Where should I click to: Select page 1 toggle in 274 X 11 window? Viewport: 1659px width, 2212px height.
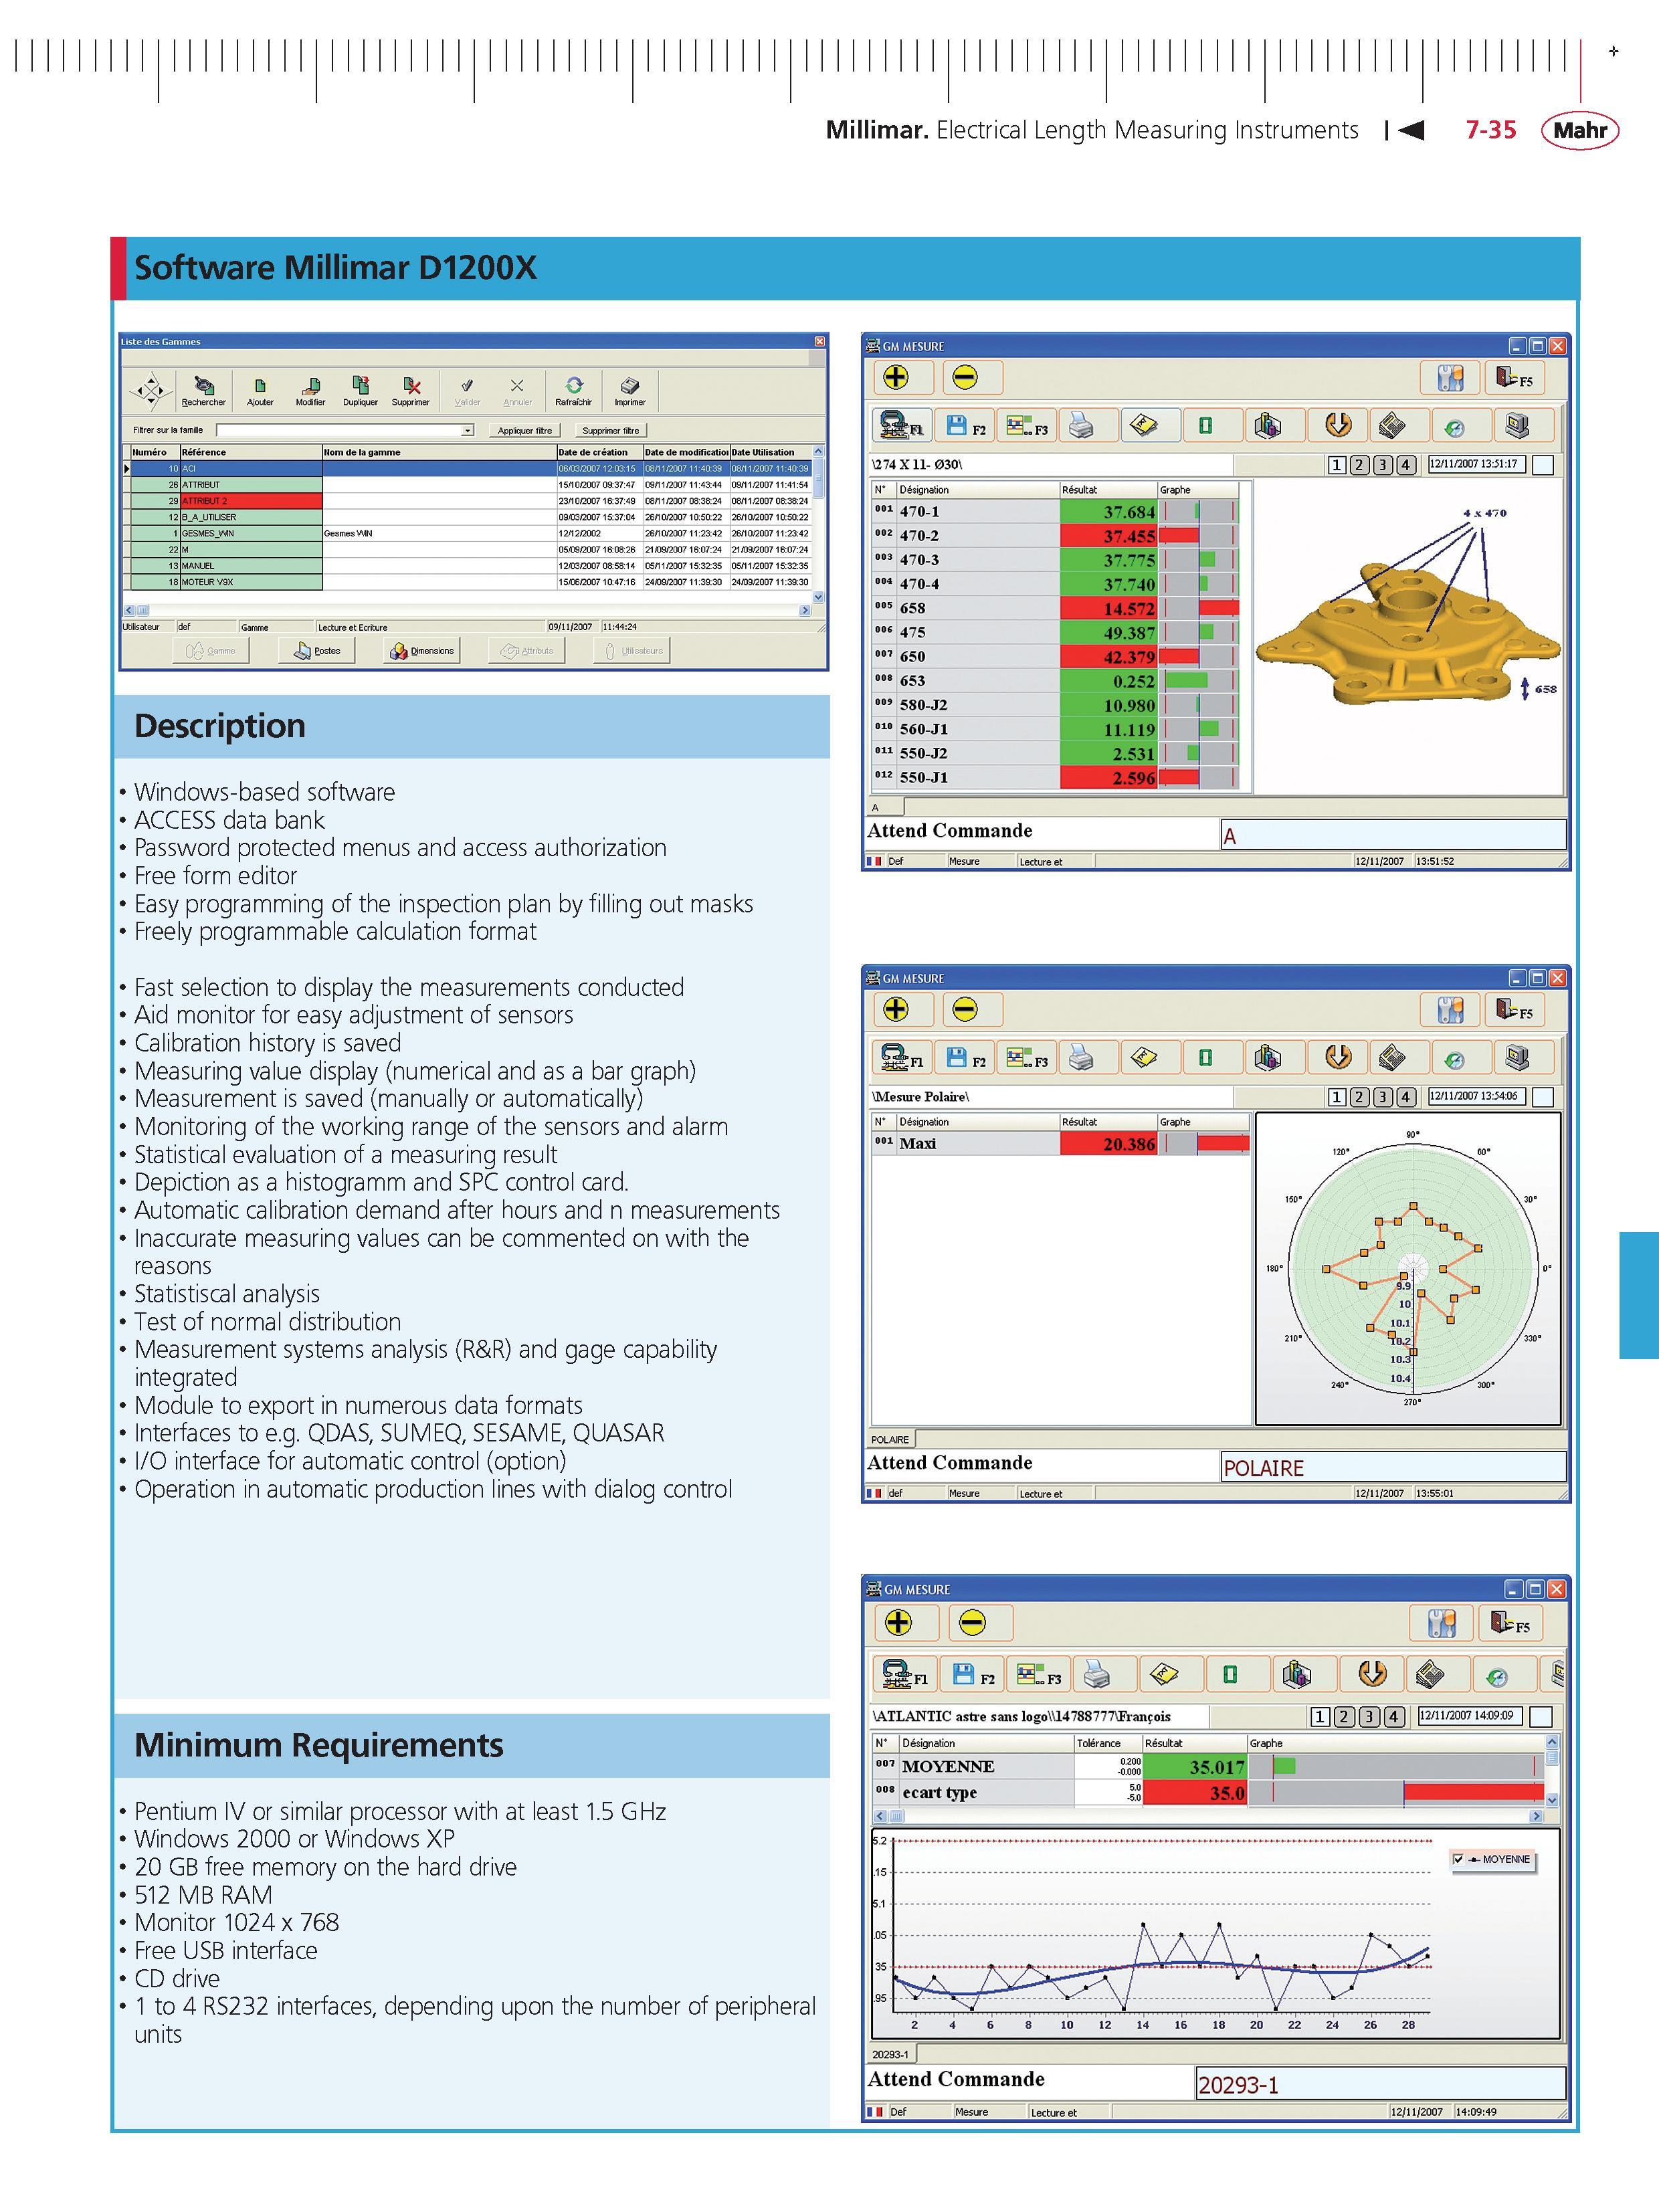(1337, 465)
